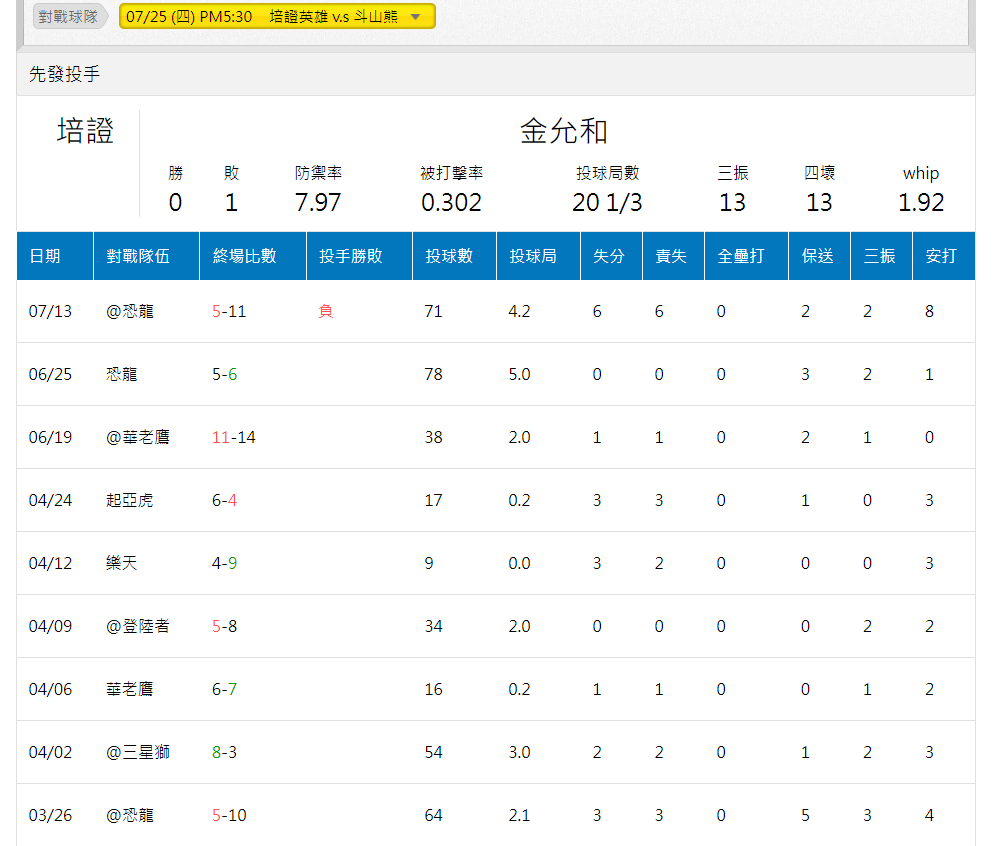Click the whip value 1.92
The height and width of the screenshot is (846, 994).
click(921, 203)
